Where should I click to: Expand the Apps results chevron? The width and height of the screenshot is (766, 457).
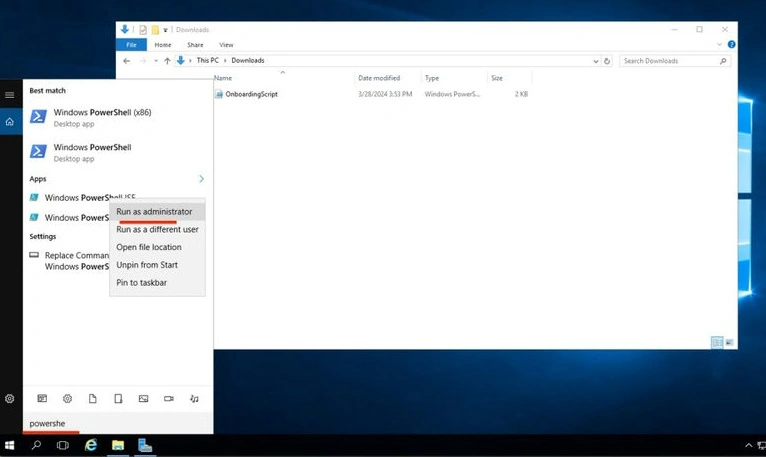(x=201, y=179)
